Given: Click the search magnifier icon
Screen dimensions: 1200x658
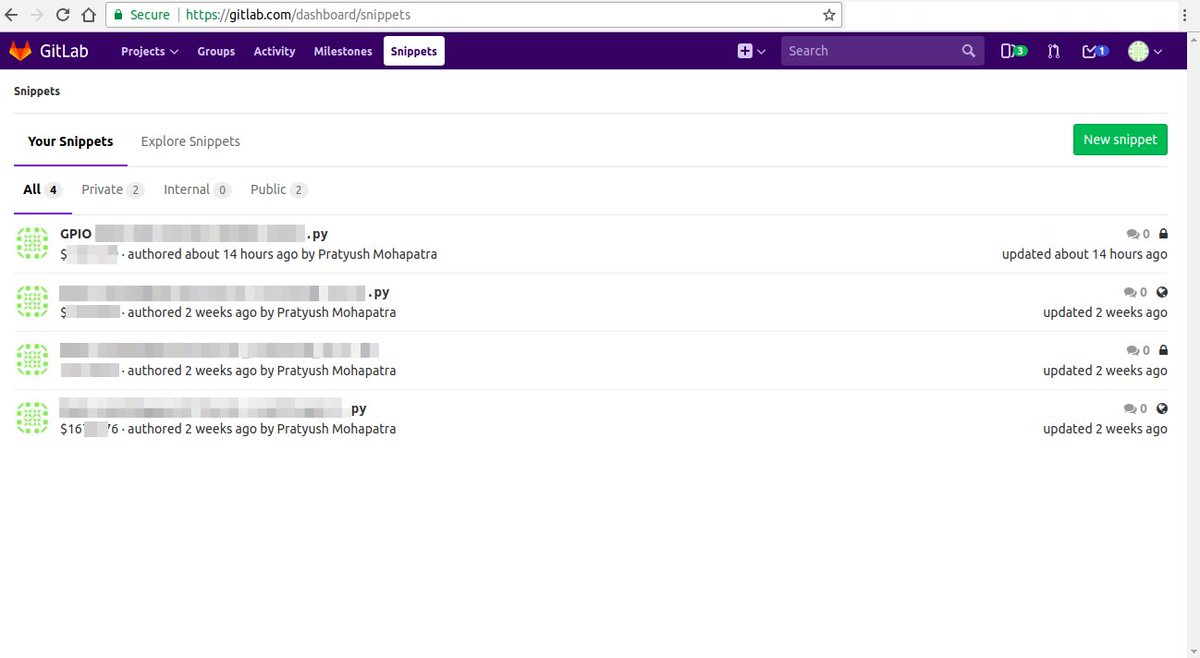Looking at the screenshot, I should [x=968, y=51].
